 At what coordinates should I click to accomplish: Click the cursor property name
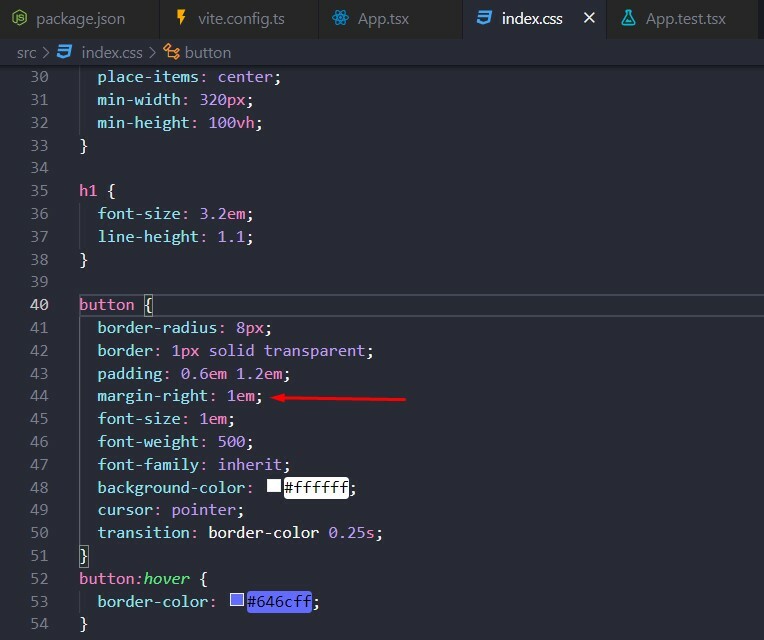pyautogui.click(x=125, y=510)
